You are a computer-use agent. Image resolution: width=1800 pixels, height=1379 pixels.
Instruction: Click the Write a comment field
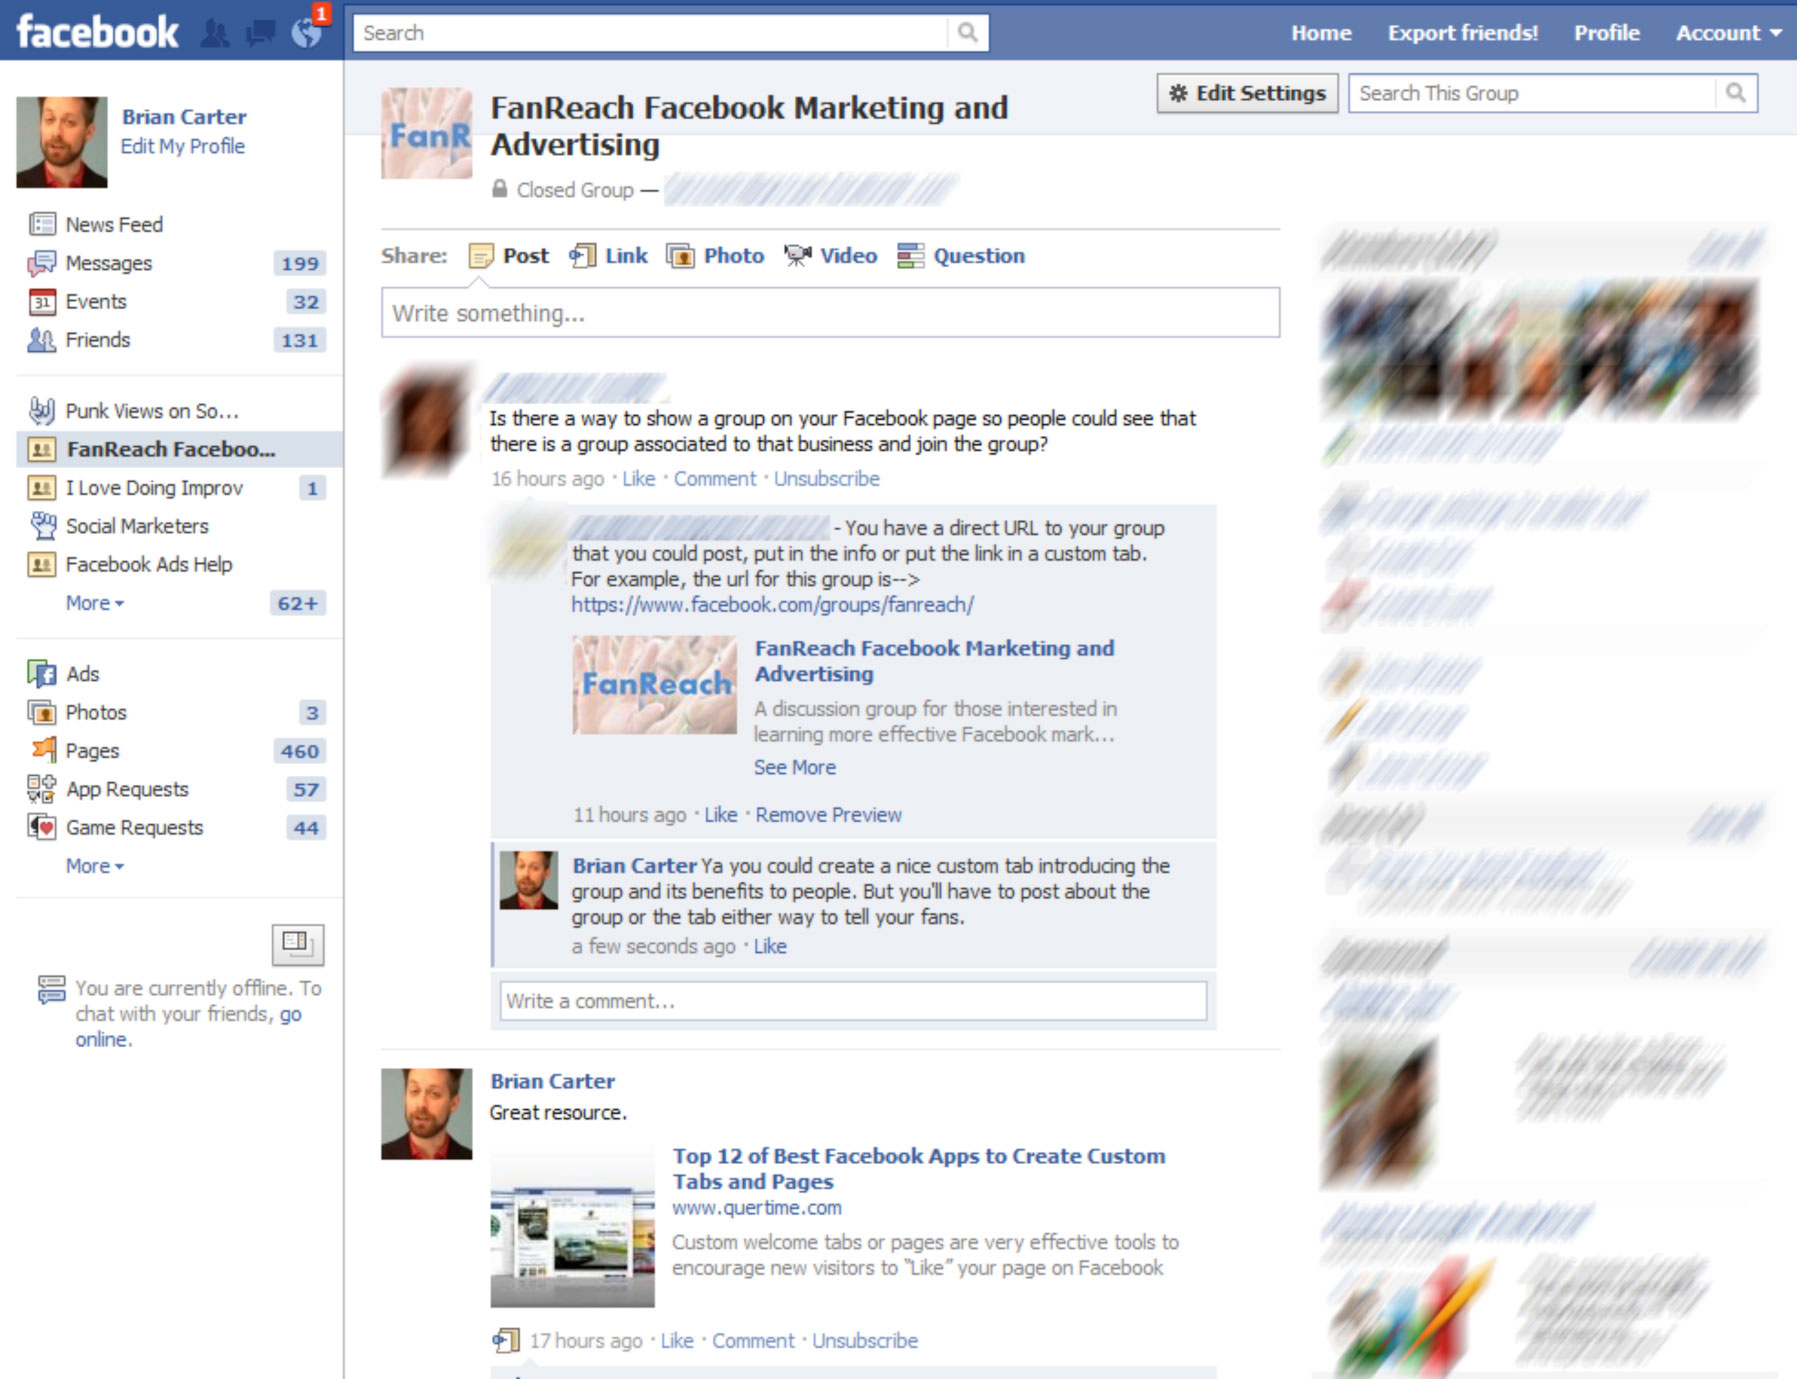[852, 1000]
